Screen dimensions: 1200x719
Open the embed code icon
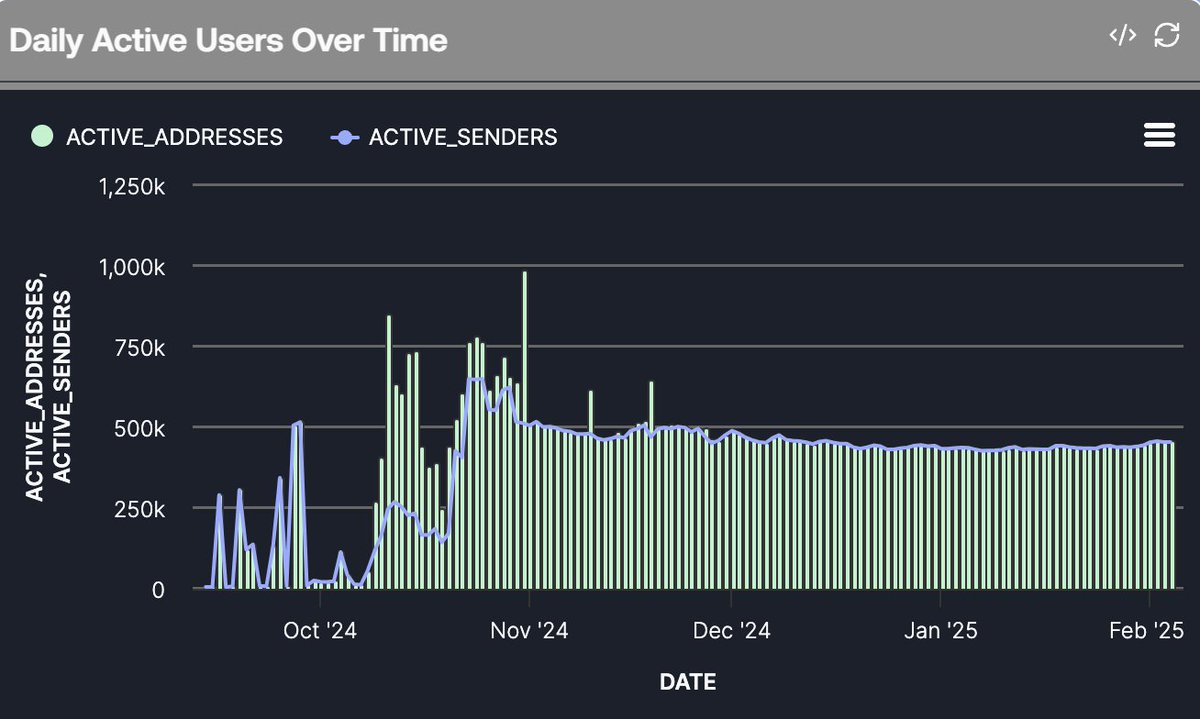coord(1123,36)
